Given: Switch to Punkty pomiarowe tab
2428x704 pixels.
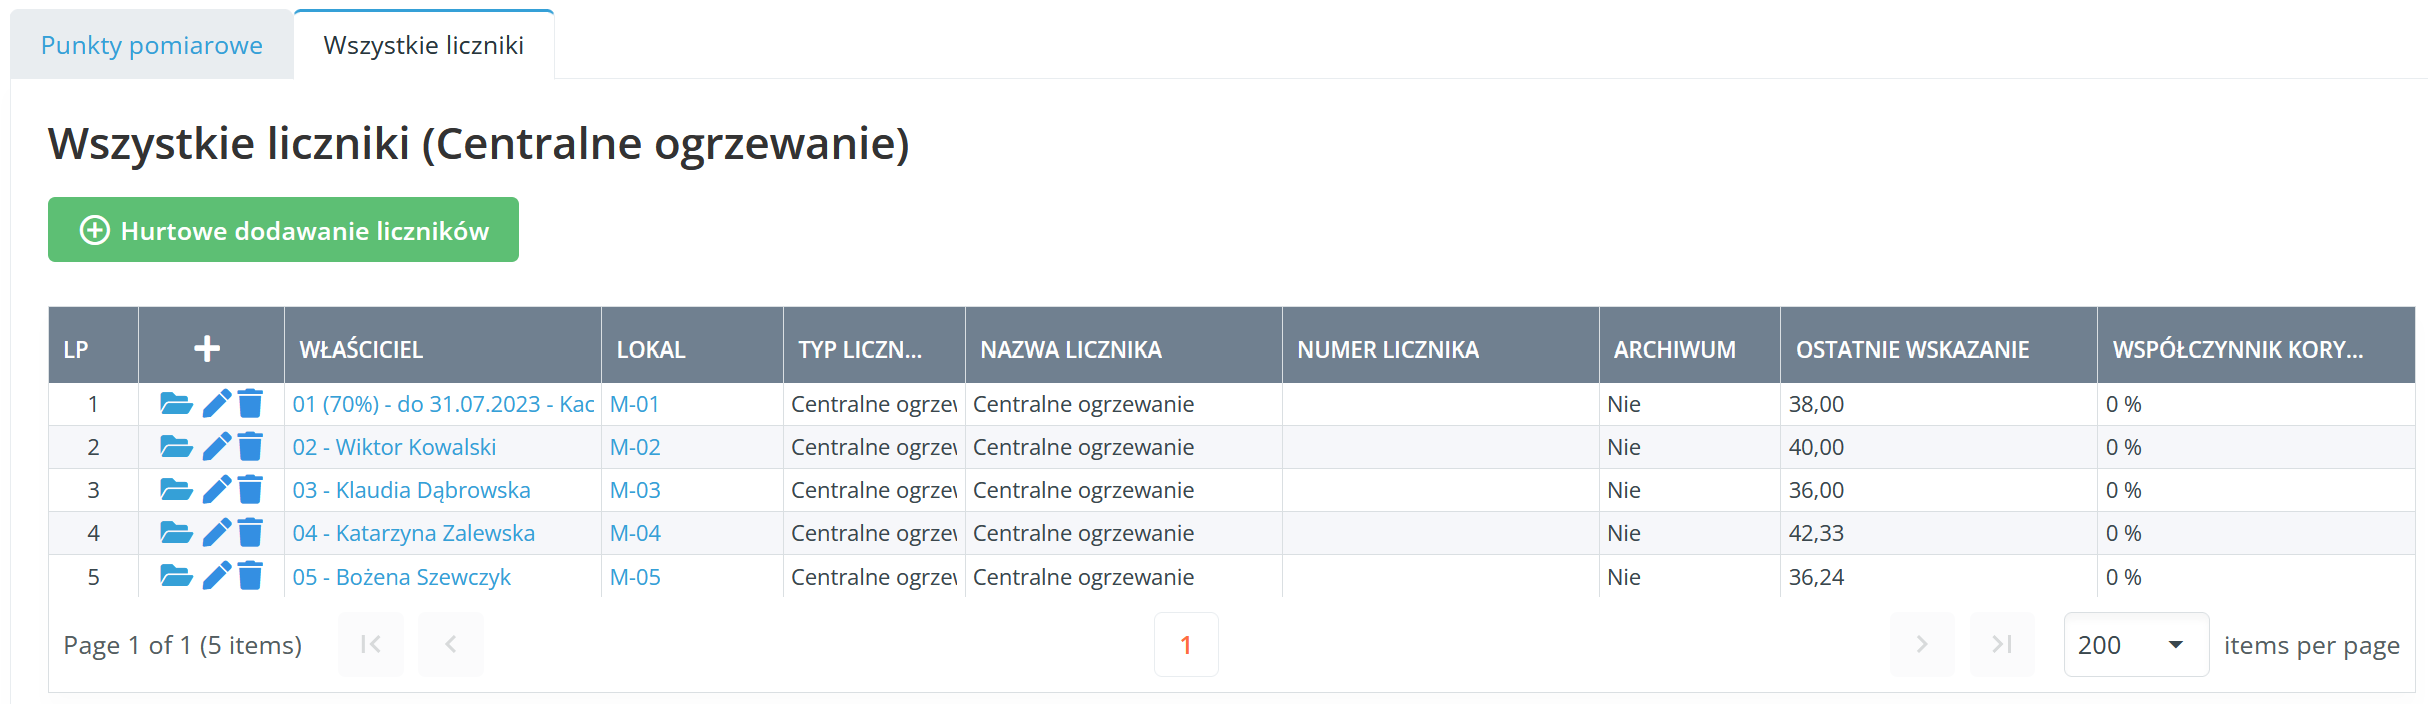Looking at the screenshot, I should click(x=152, y=45).
